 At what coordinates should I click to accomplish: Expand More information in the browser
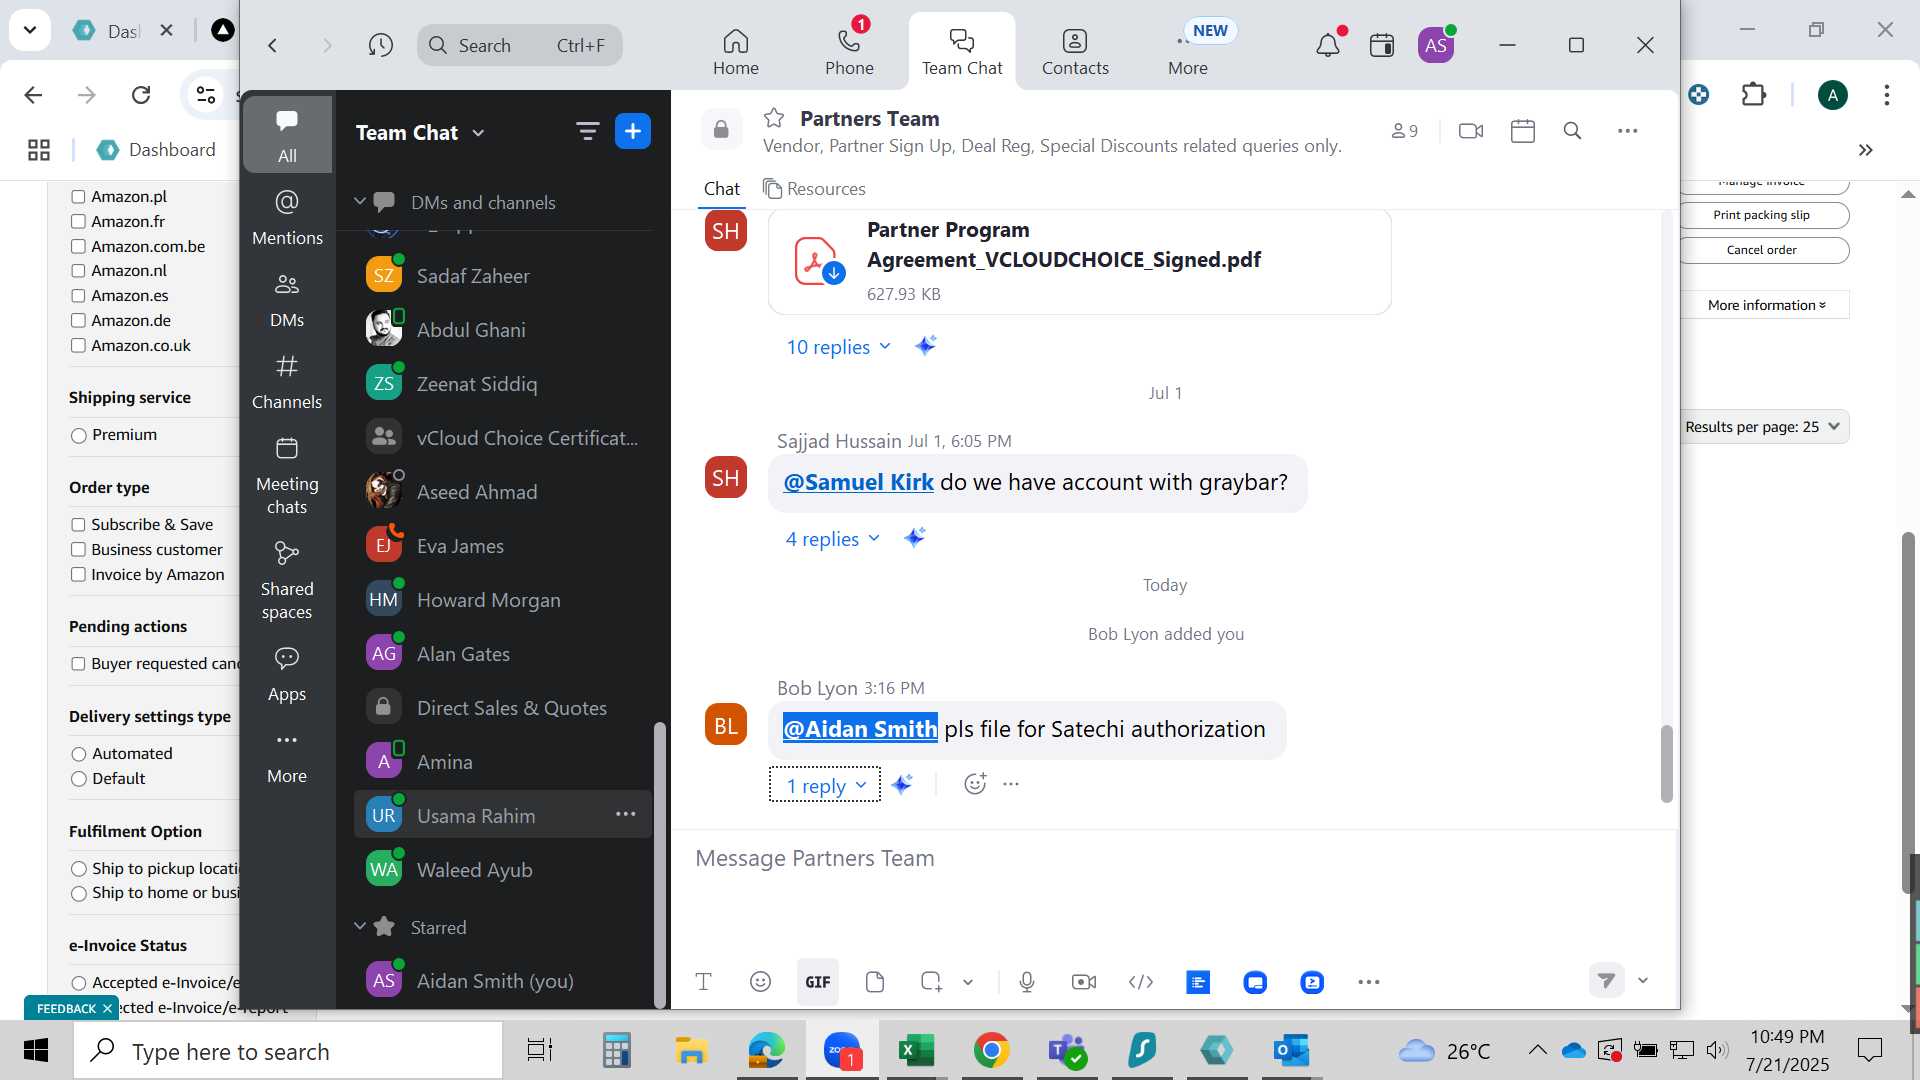pos(1766,305)
